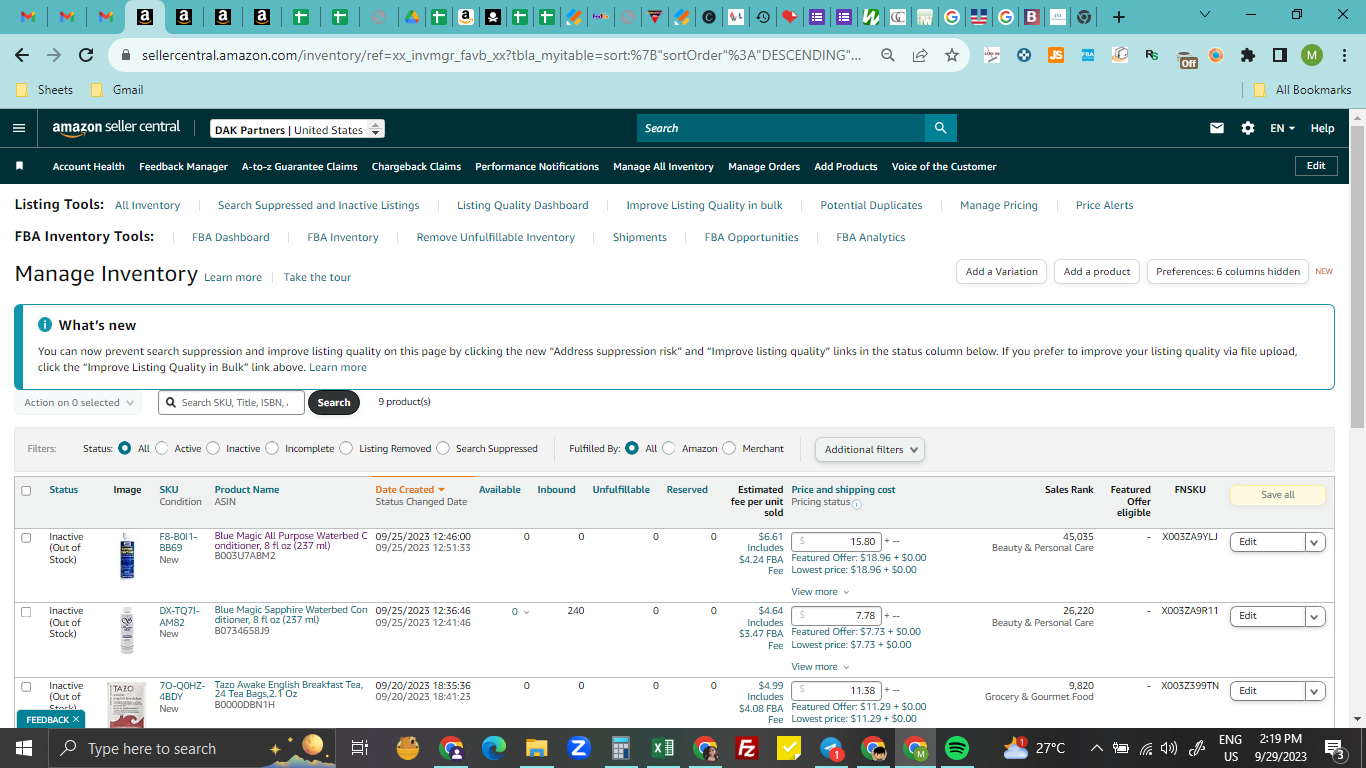Screen dimensions: 1366x768
Task: Select the Listing Removed status filter
Action: pyautogui.click(x=346, y=449)
